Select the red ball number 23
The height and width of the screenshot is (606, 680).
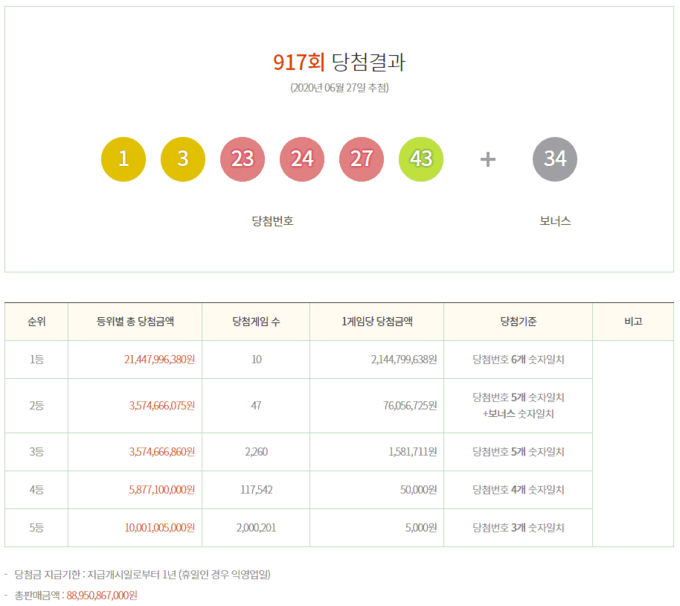click(x=242, y=159)
